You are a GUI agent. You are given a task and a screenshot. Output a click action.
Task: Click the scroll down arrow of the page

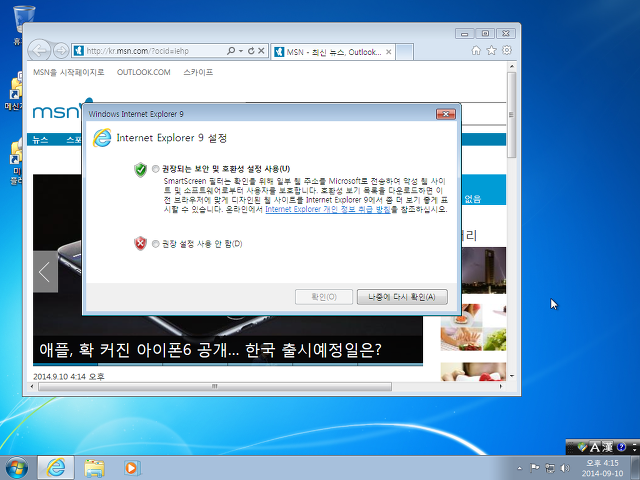click(512, 376)
